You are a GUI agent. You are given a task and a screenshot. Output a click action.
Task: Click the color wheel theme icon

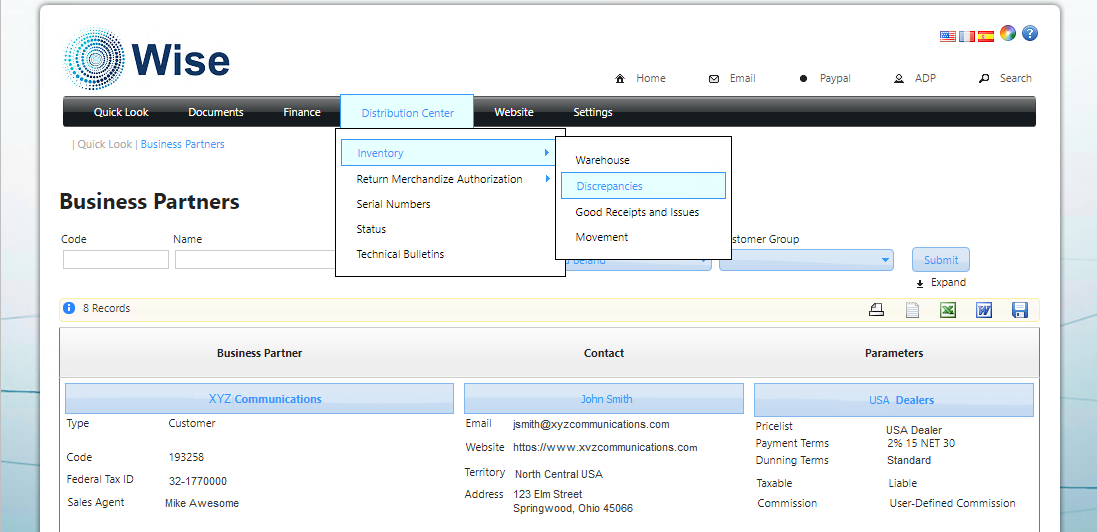[1008, 33]
